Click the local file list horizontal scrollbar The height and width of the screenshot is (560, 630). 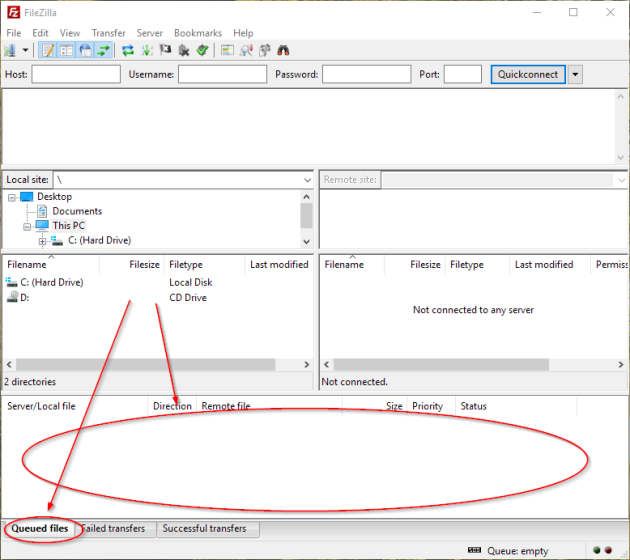click(150, 365)
